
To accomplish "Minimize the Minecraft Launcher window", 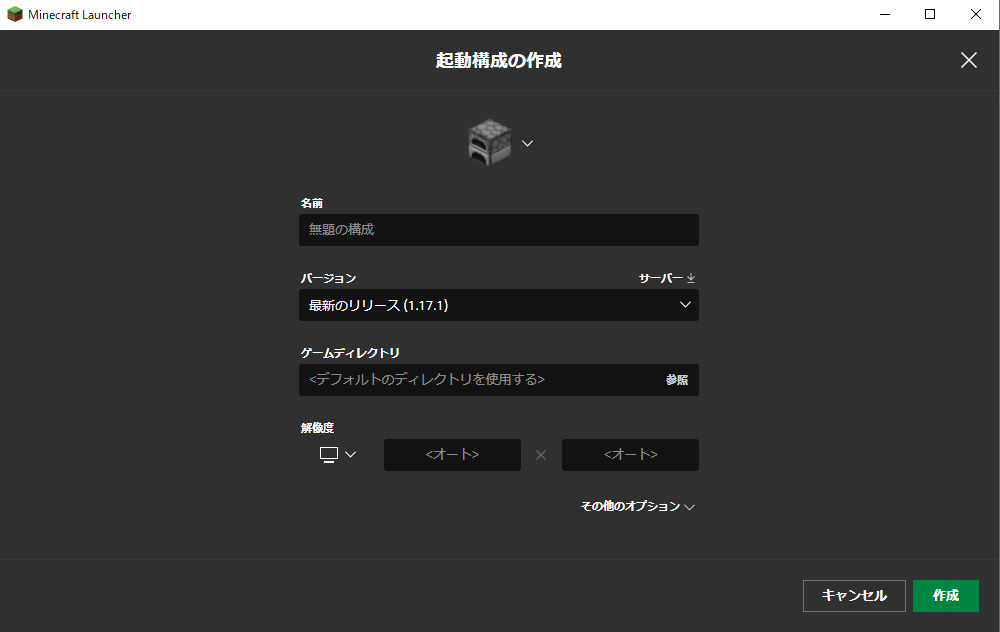I will click(885, 14).
